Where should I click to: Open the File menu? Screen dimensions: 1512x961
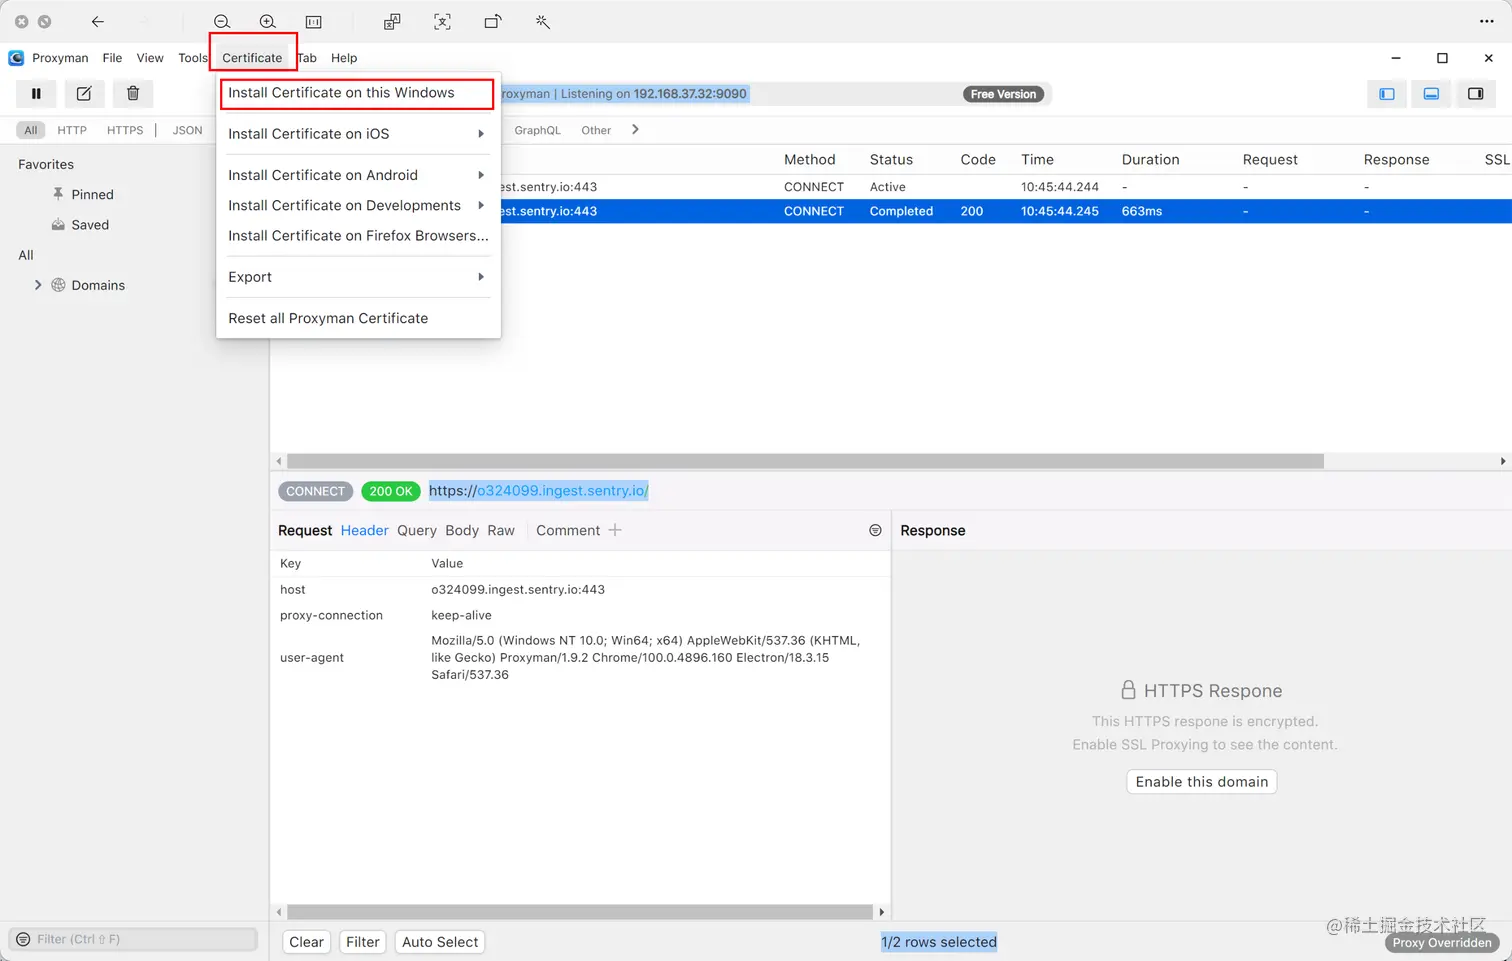112,58
